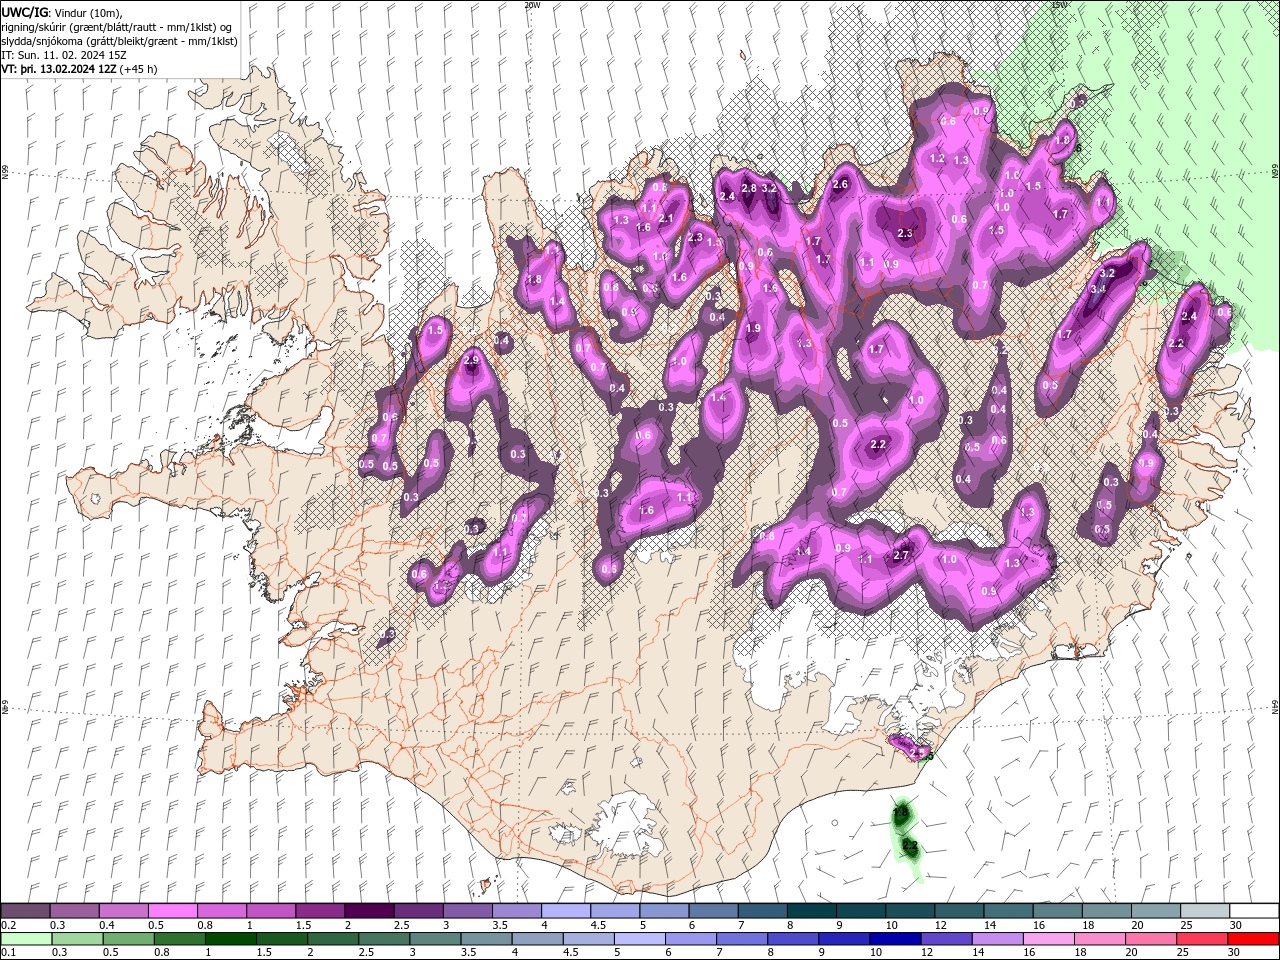Select the dark teal 8 snow scale swatch
Viewport: 1280px width, 960px height.
click(x=812, y=911)
